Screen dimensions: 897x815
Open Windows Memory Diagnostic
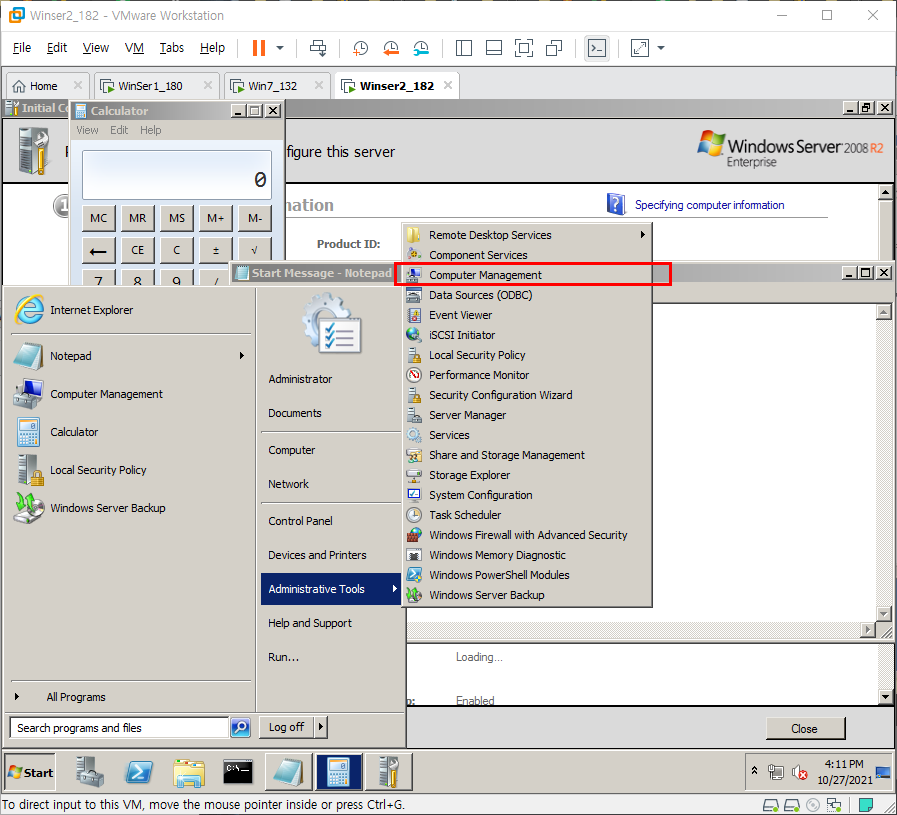click(x=527, y=555)
